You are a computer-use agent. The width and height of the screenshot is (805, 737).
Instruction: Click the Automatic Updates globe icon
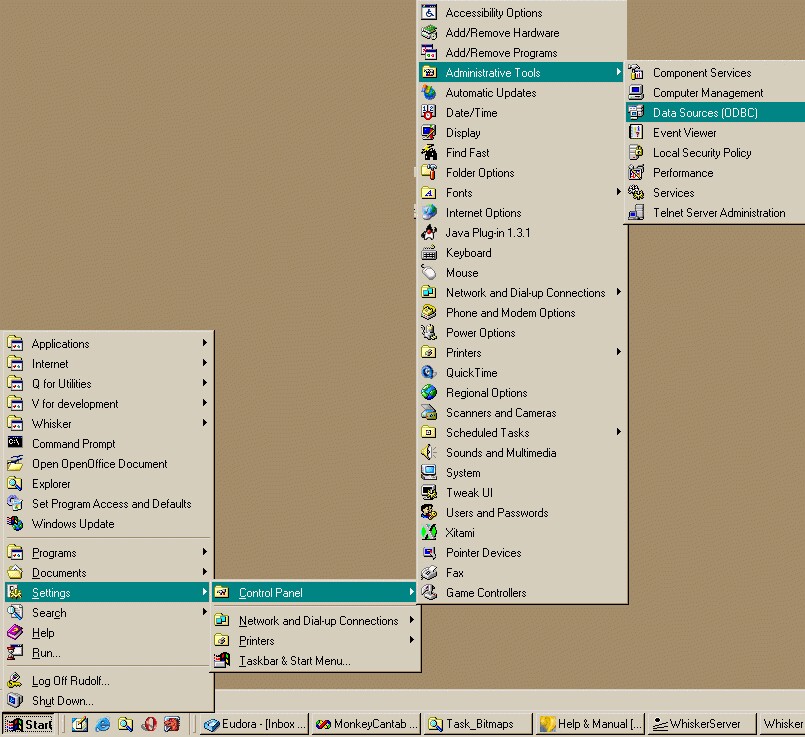point(429,92)
